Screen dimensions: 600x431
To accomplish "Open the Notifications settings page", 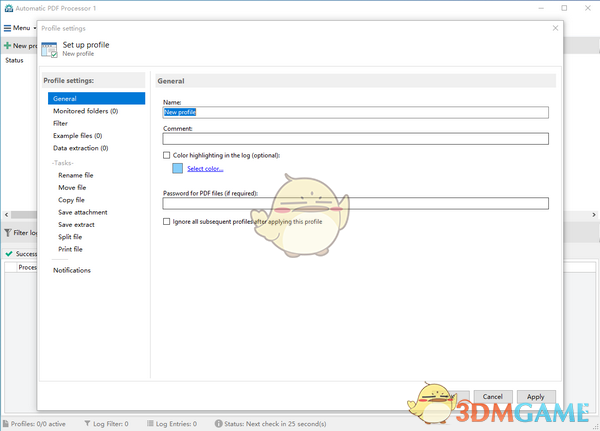I will click(x=72, y=270).
